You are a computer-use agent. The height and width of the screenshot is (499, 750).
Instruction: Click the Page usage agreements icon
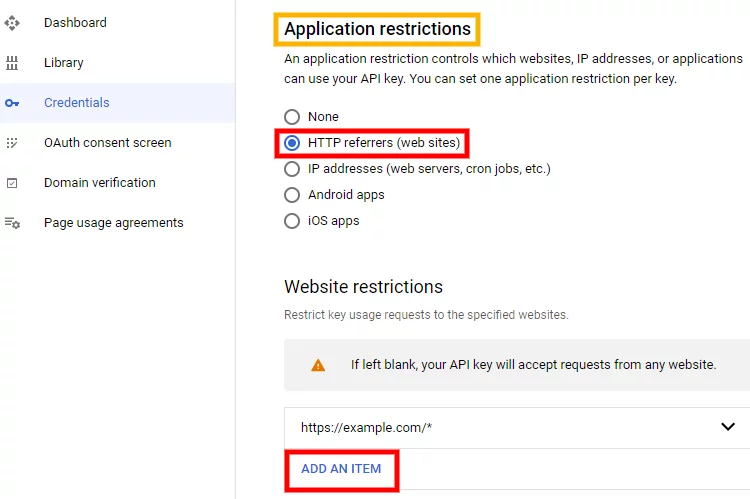[12, 223]
